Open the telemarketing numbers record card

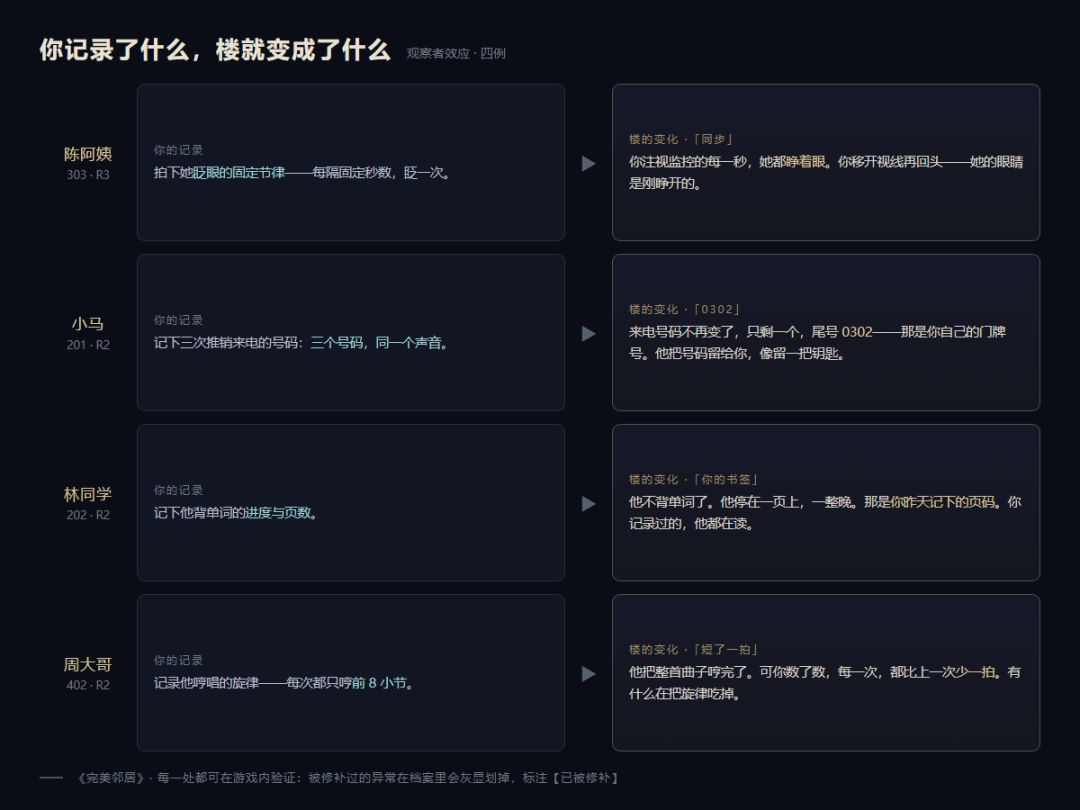click(x=351, y=333)
